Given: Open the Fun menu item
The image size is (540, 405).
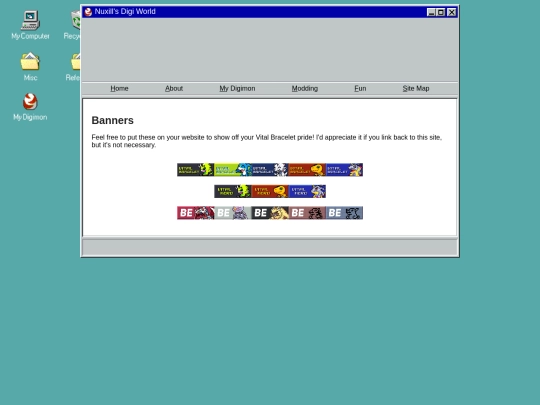Looking at the screenshot, I should 360,89.
